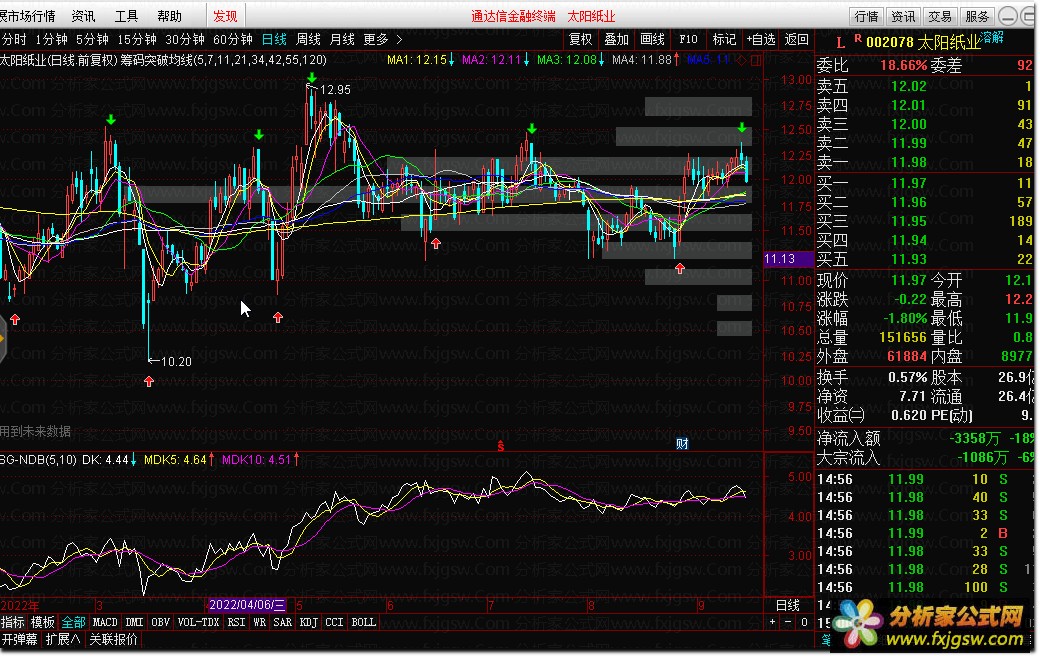Add stock via +自选 button
The width and height of the screenshot is (1040, 656).
pyautogui.click(x=760, y=40)
